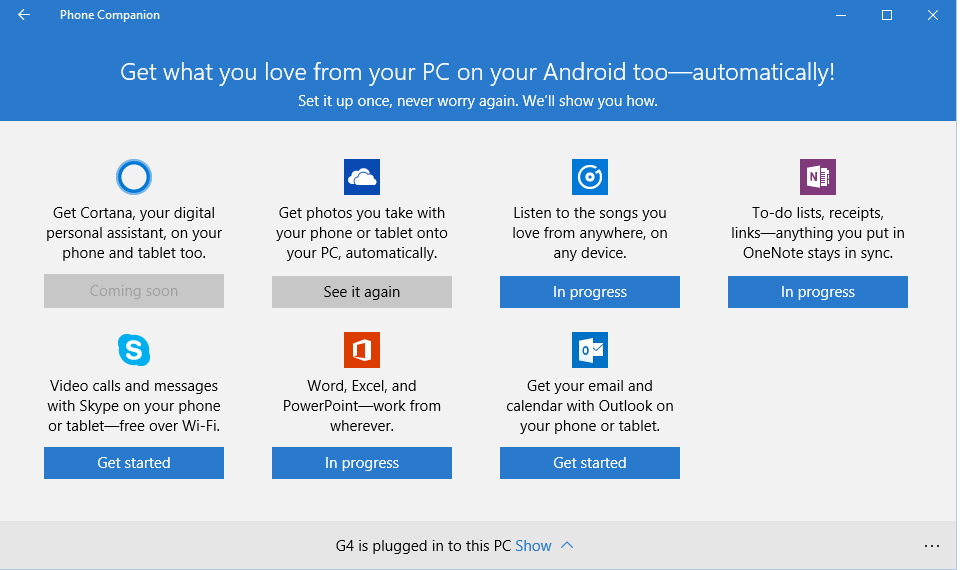Viewport: 960px width, 570px height.
Task: Click the Coming soon button under Cortana
Action: 134,291
